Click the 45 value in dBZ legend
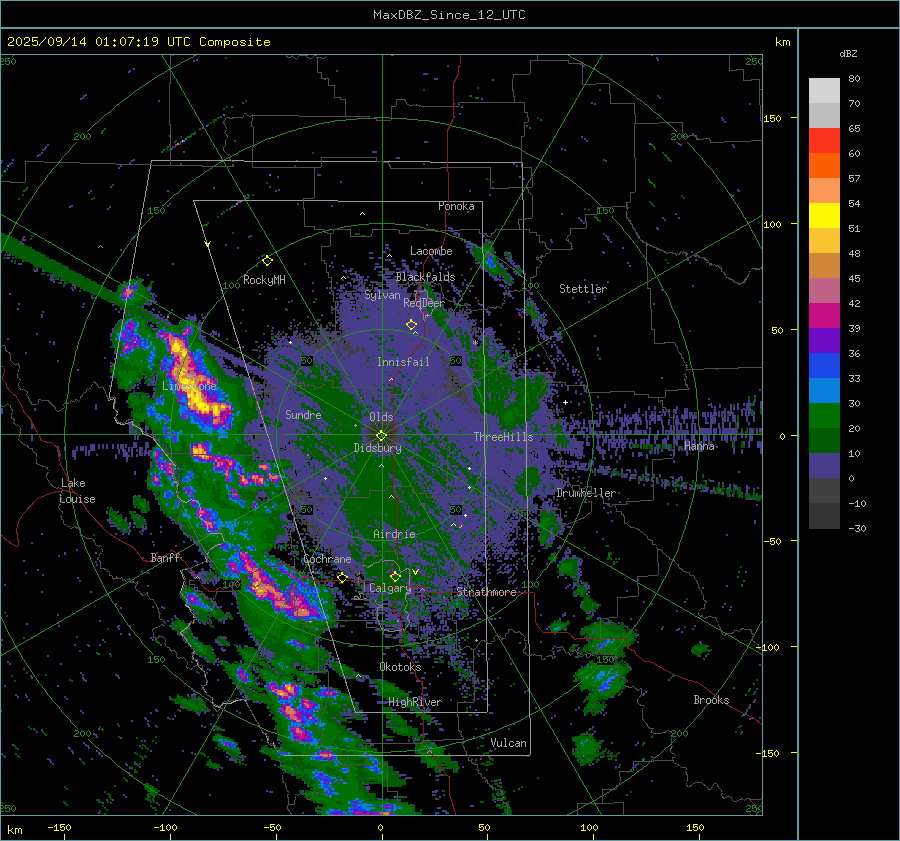Image resolution: width=900 pixels, height=841 pixels. [x=854, y=278]
